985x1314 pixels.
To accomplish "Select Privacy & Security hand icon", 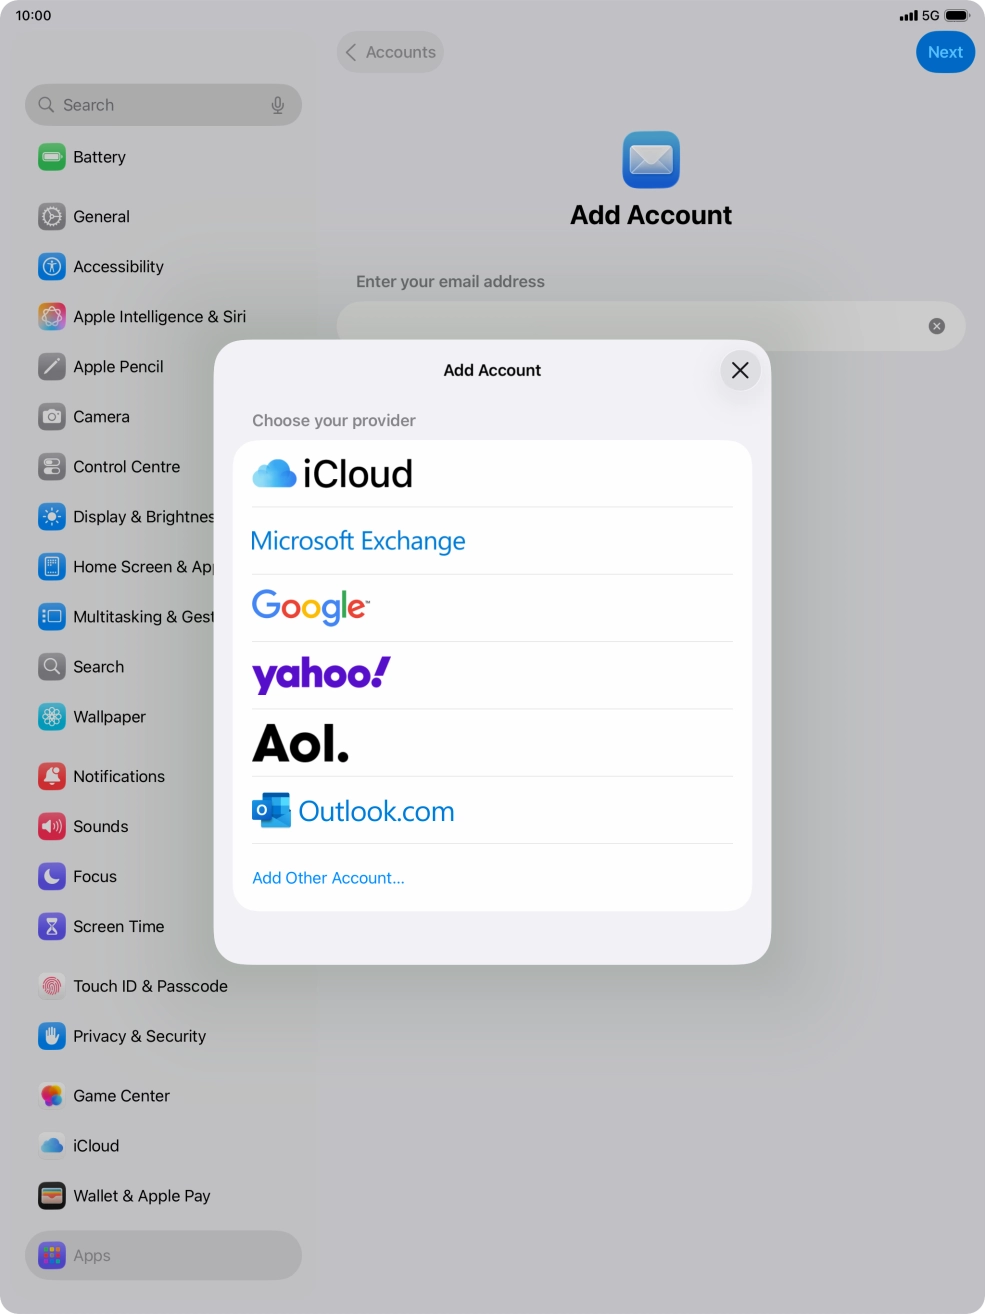I will click(x=52, y=1036).
